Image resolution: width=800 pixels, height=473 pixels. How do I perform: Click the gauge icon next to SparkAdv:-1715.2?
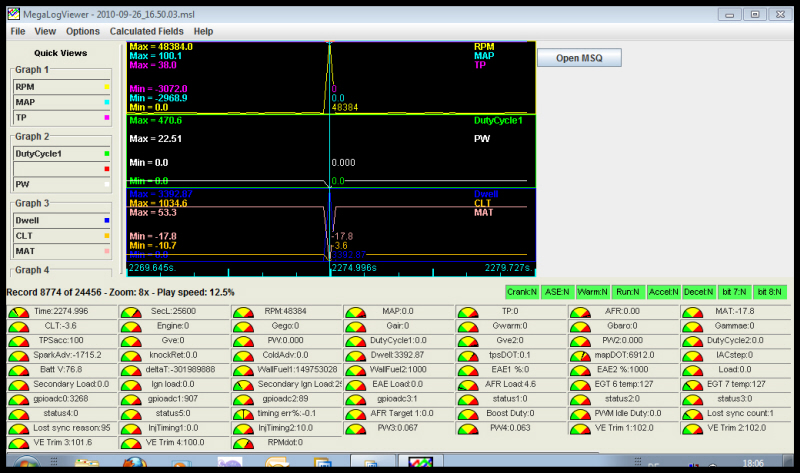(18, 355)
